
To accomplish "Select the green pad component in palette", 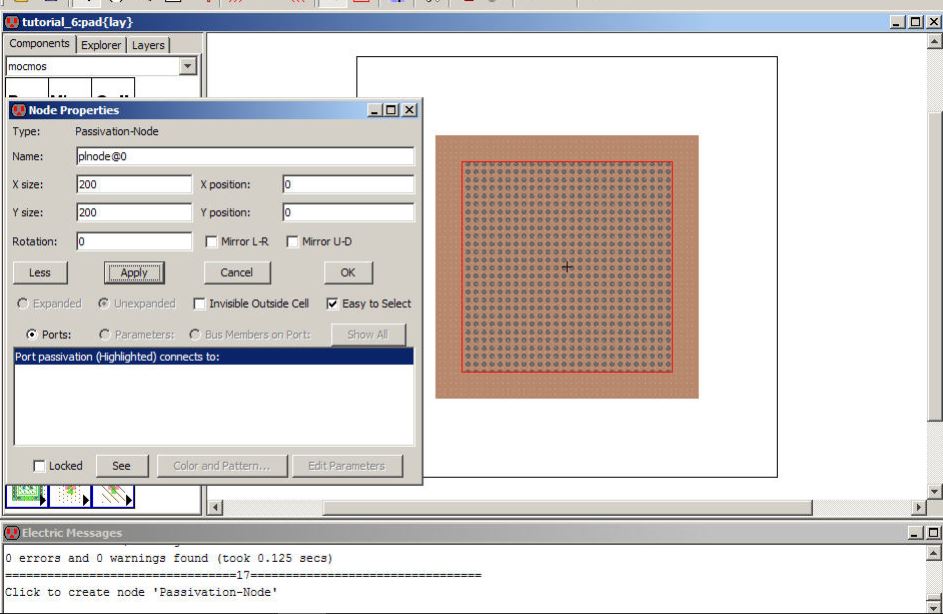I will pos(25,496).
